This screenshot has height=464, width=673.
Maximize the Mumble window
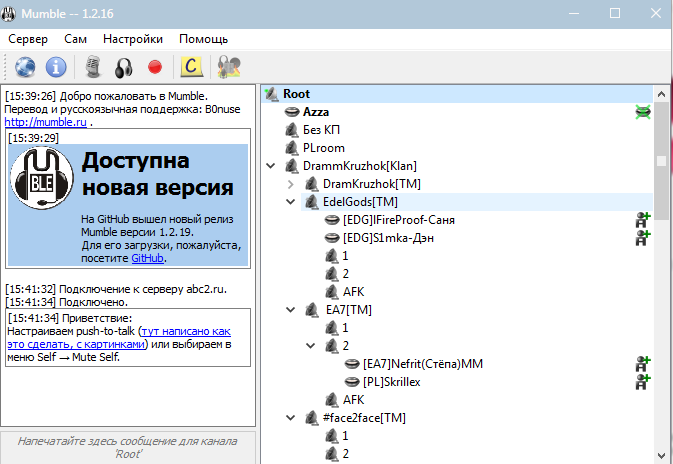[x=615, y=13]
